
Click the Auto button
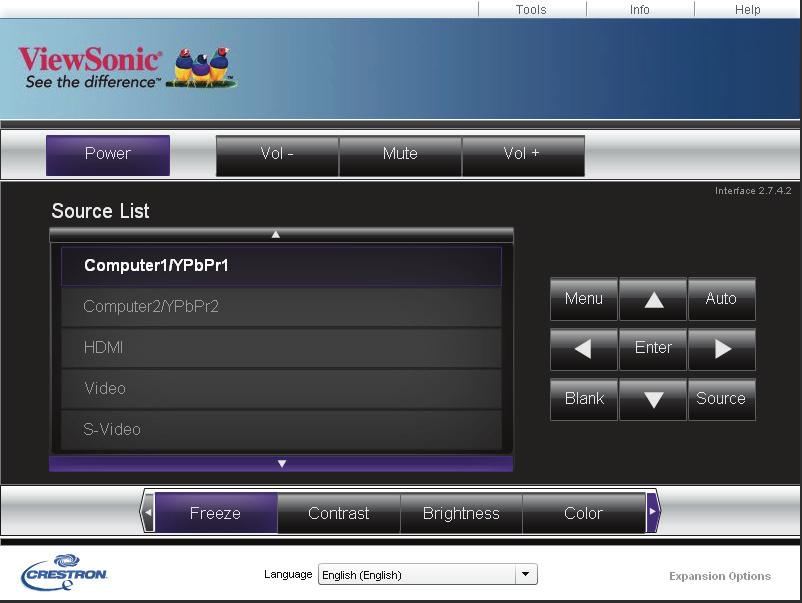pyautogui.click(x=722, y=299)
